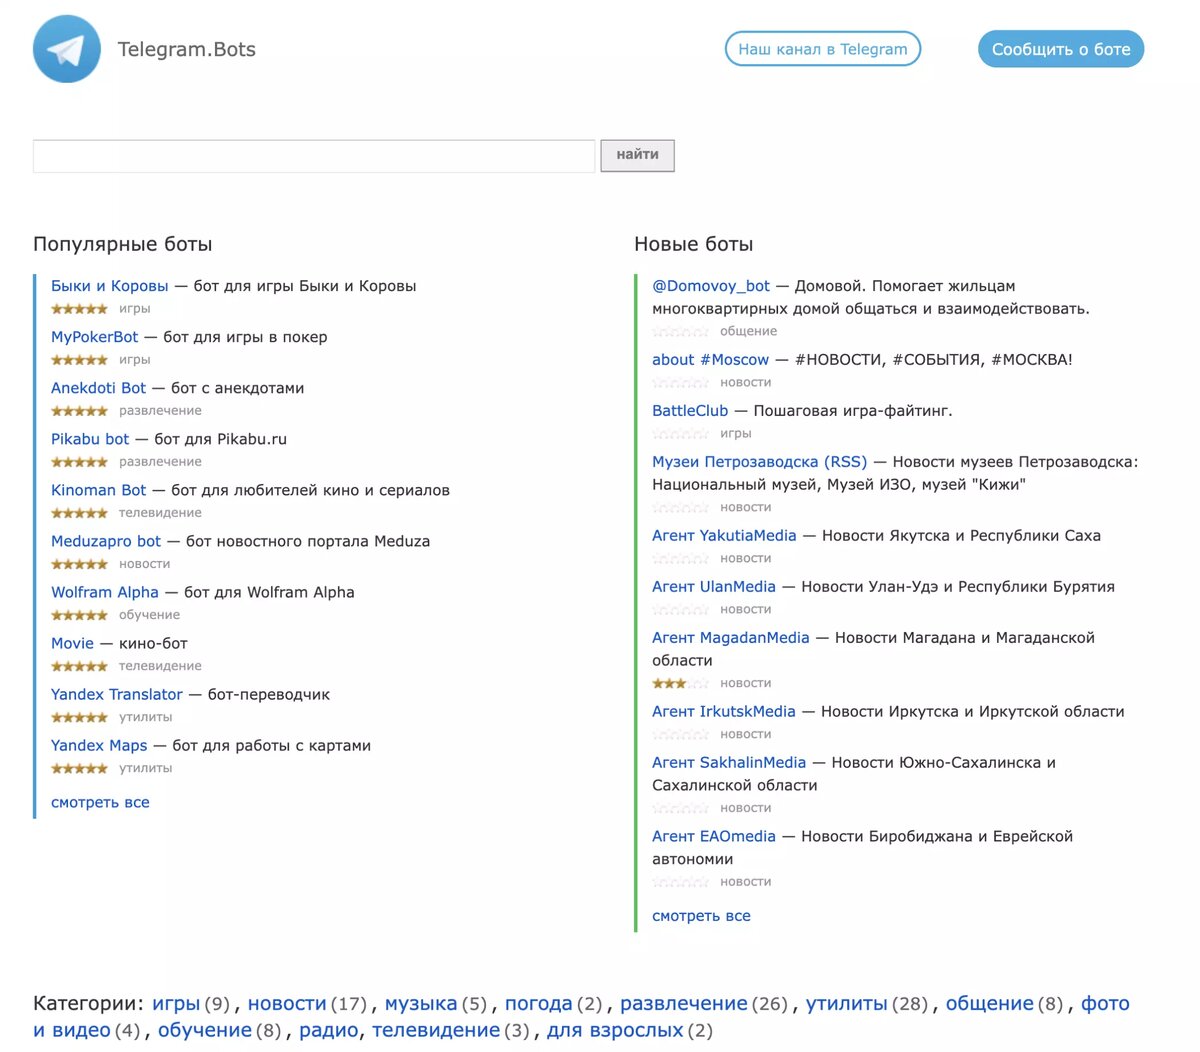This screenshot has height=1052, width=1200.
Task: Open the 'для взрослых' category link
Action: tap(615, 1031)
